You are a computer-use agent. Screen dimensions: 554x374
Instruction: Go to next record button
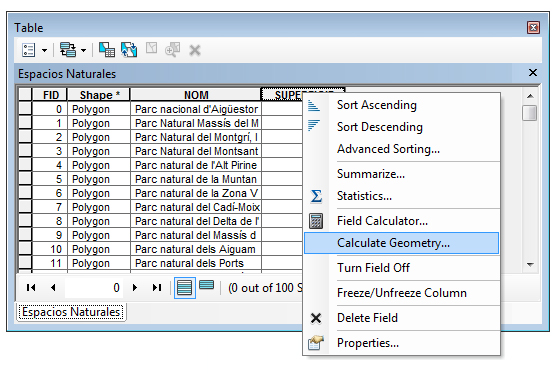point(135,287)
